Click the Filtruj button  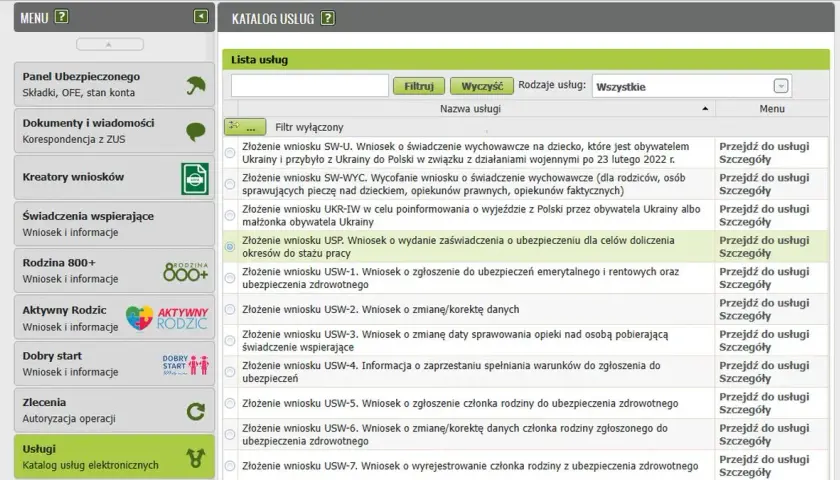(419, 86)
